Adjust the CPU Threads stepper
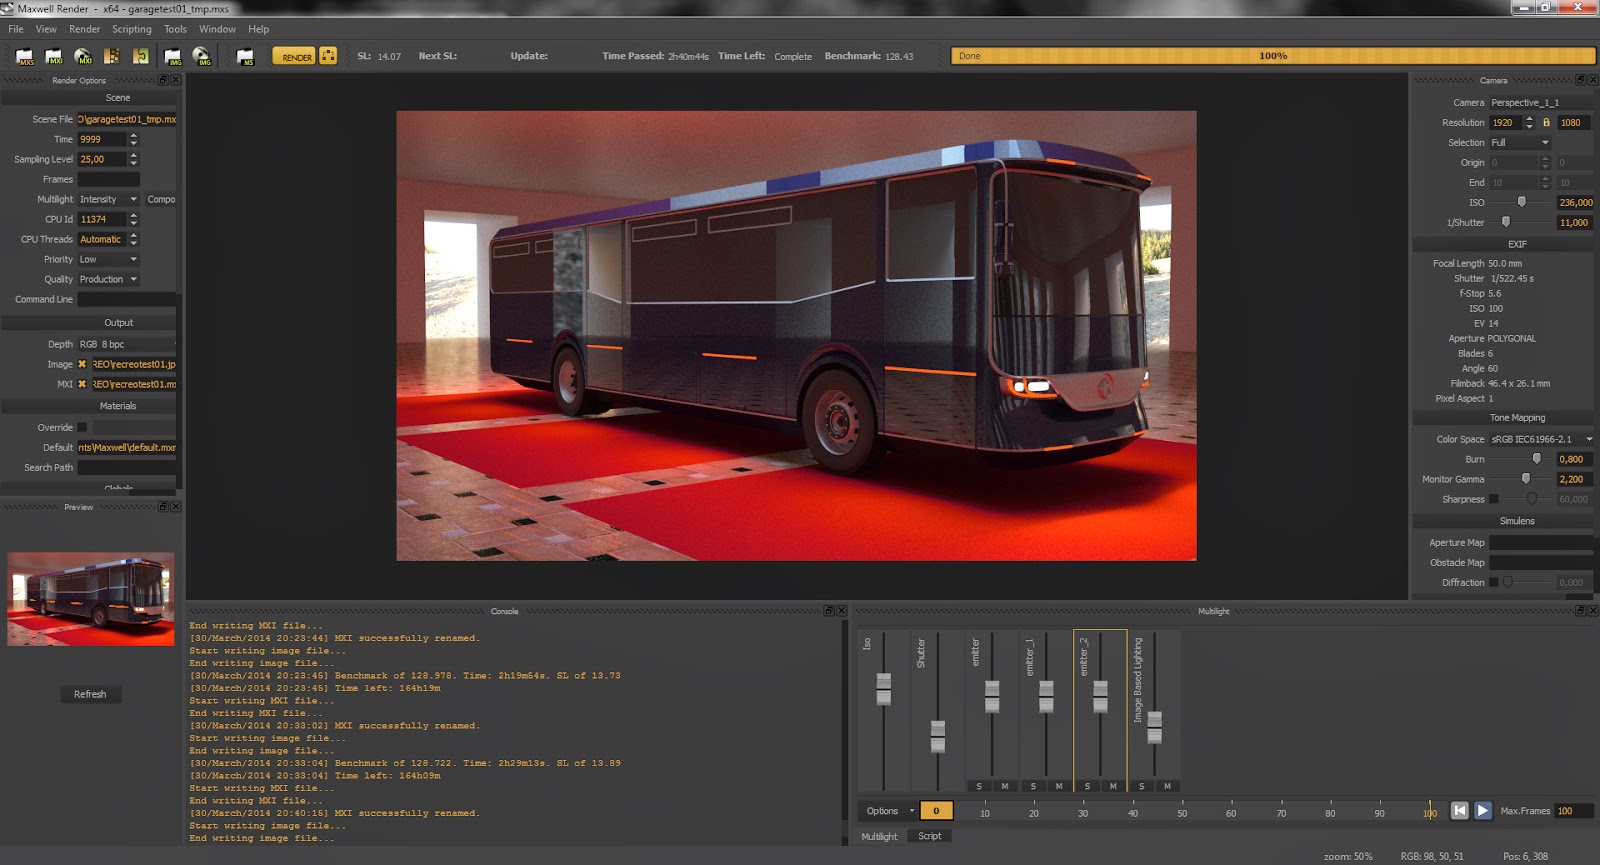This screenshot has height=865, width=1600. [x=133, y=239]
